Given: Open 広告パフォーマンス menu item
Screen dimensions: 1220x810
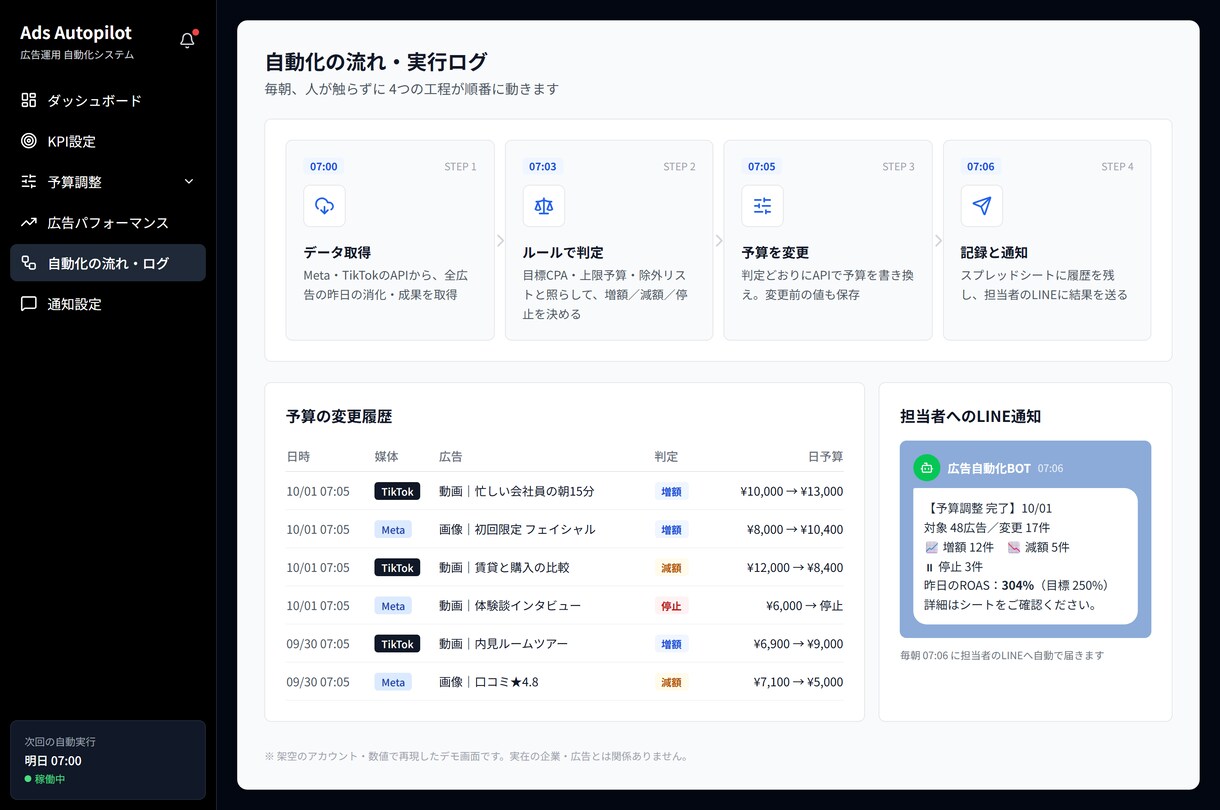Looking at the screenshot, I should (x=108, y=223).
